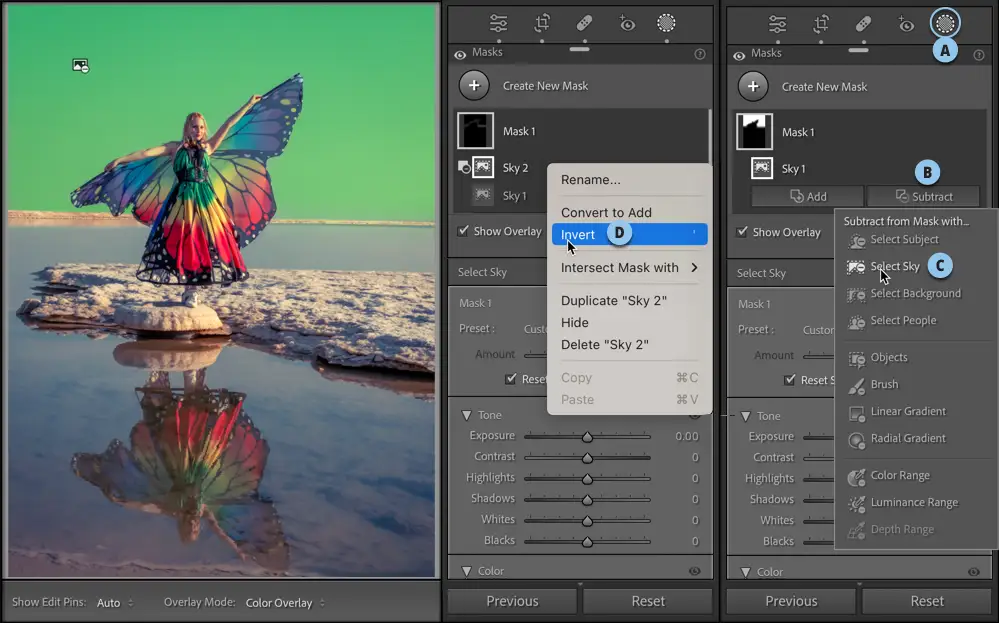Image resolution: width=999 pixels, height=623 pixels.
Task: Click Masking tool icon in right panel
Action: click(945, 24)
